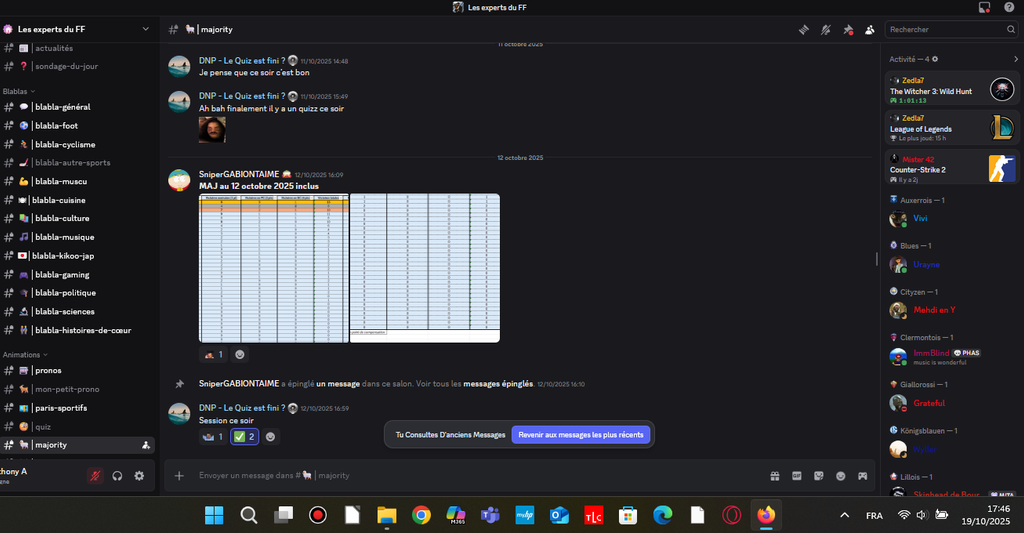Open pinned messages in header
Image resolution: width=1024 pixels, height=533 pixels.
(848, 30)
